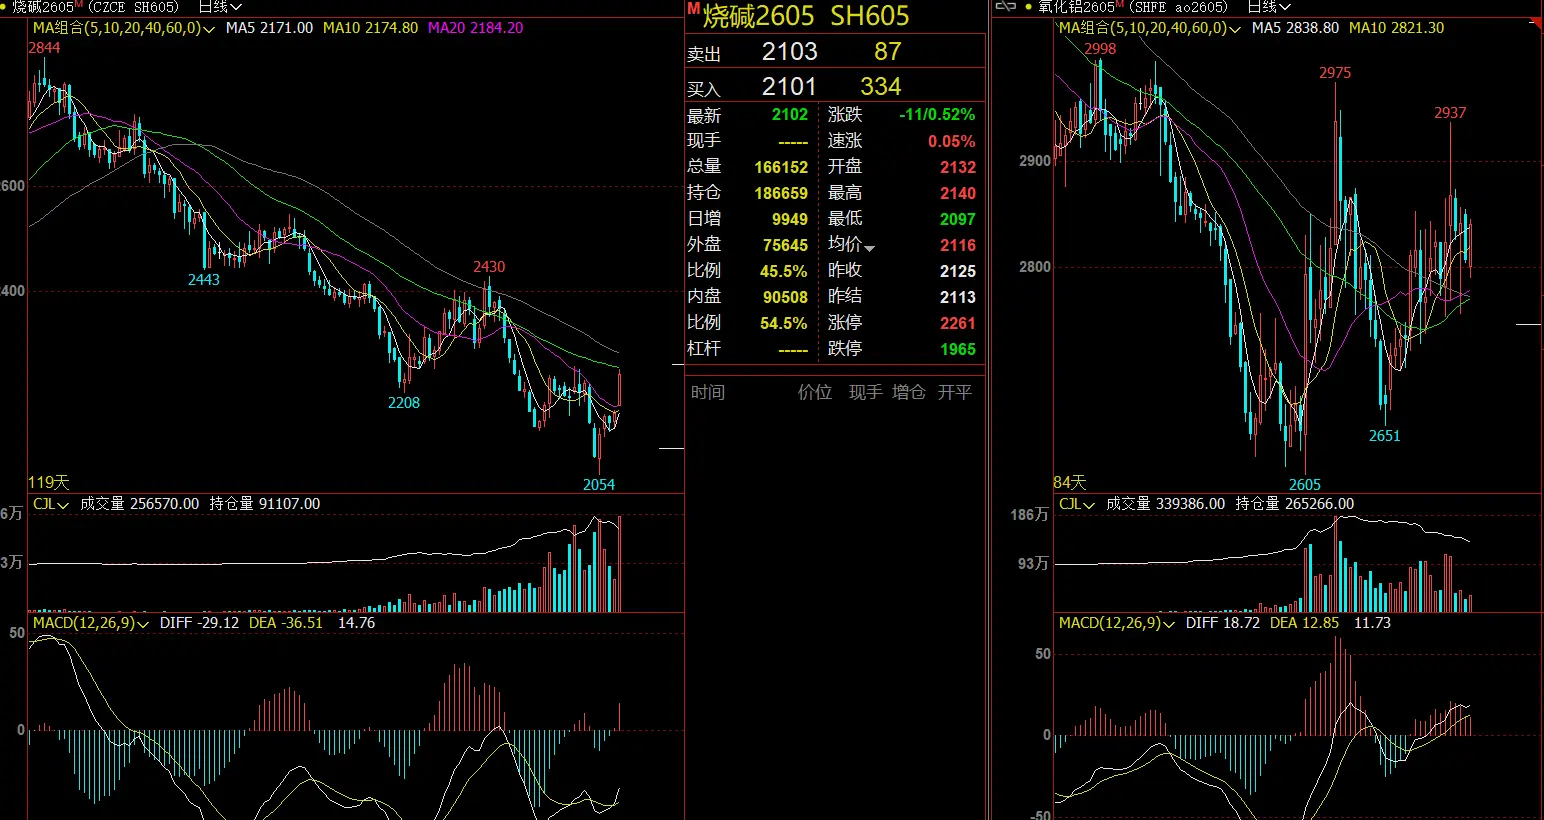This screenshot has height=820, width=1544.
Task: Click the small triangle next to 均价
Action: (870, 248)
